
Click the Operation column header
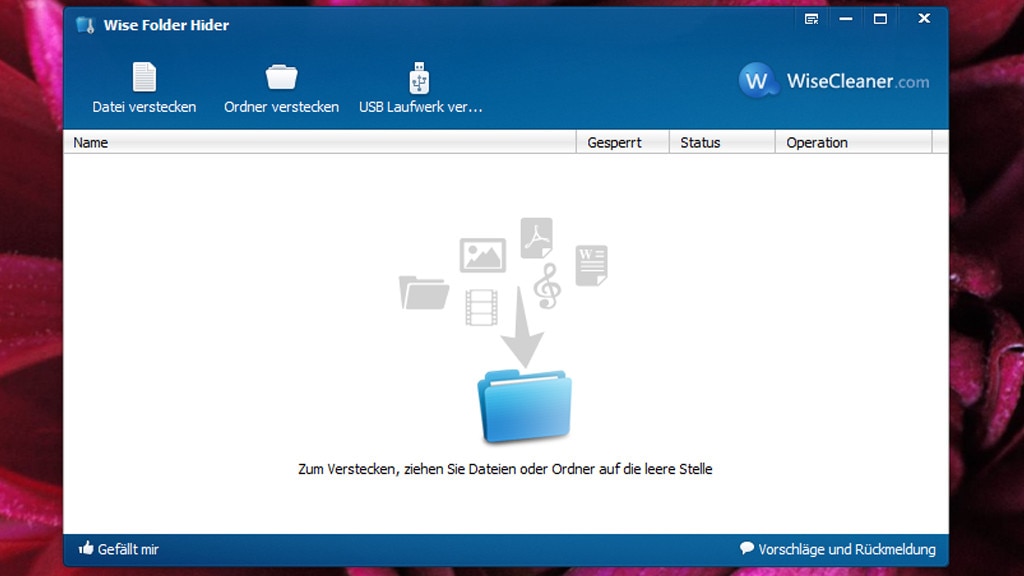pyautogui.click(x=854, y=142)
